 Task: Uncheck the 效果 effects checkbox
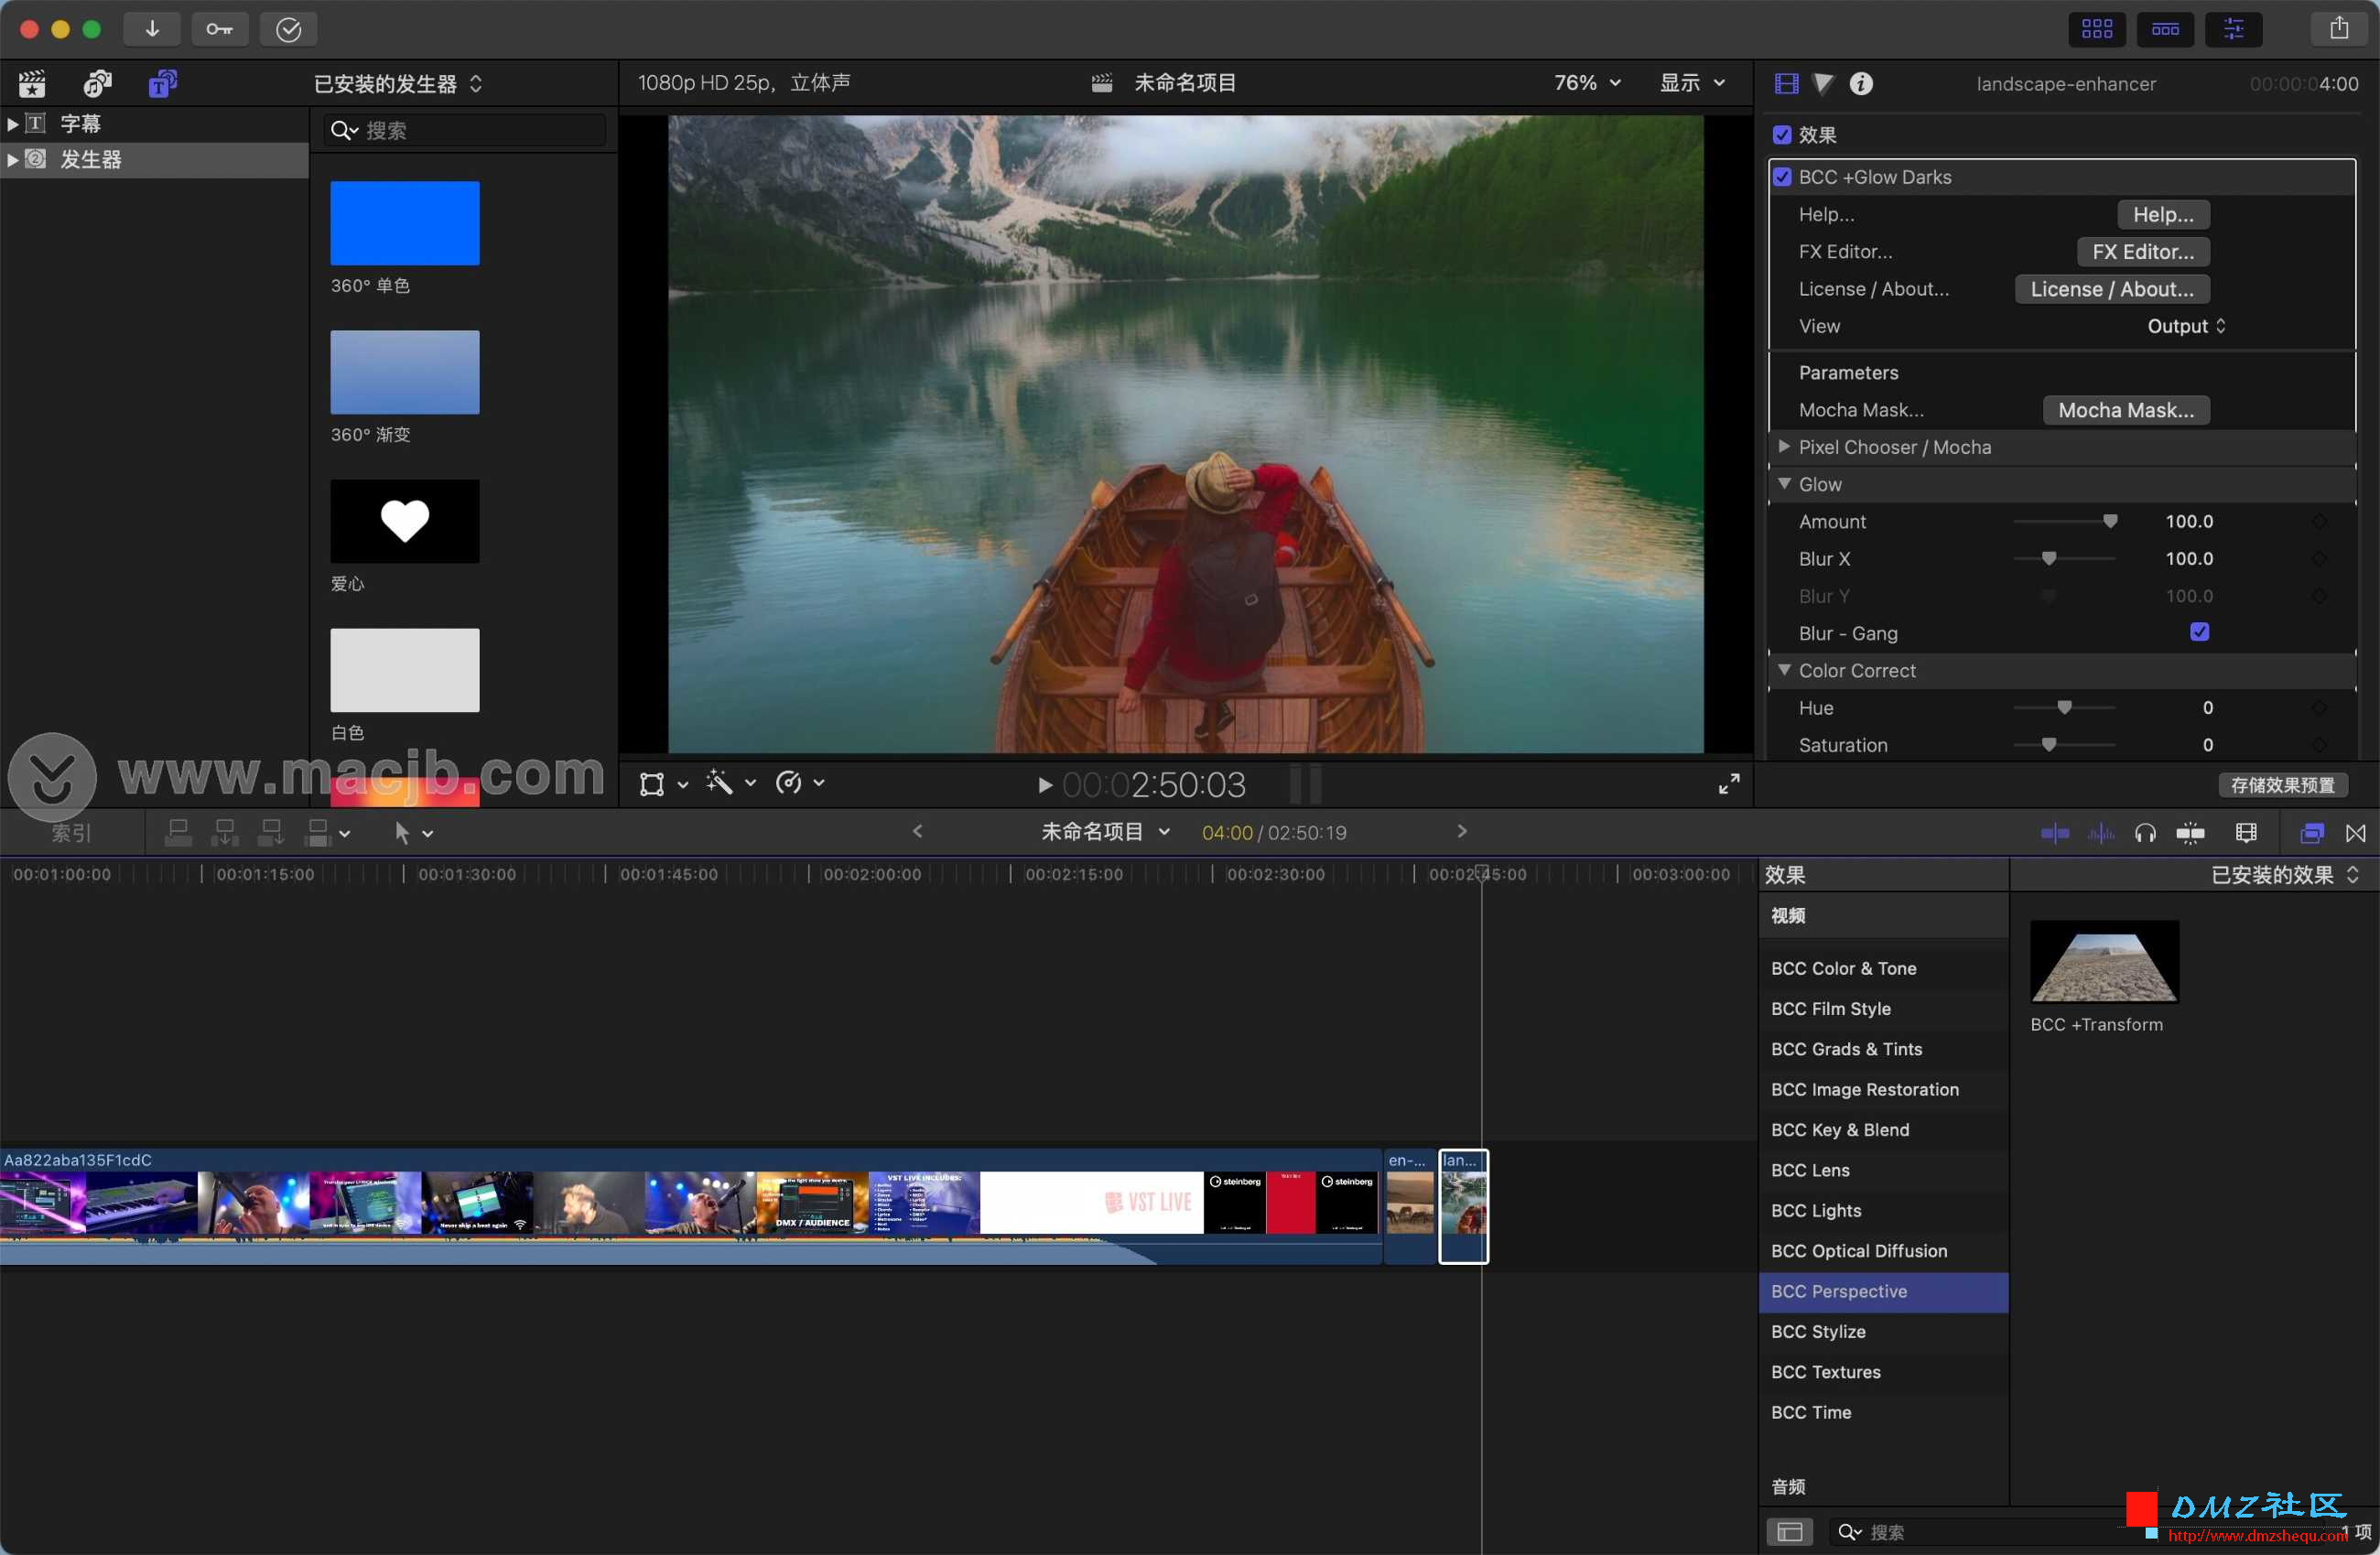[x=1782, y=135]
